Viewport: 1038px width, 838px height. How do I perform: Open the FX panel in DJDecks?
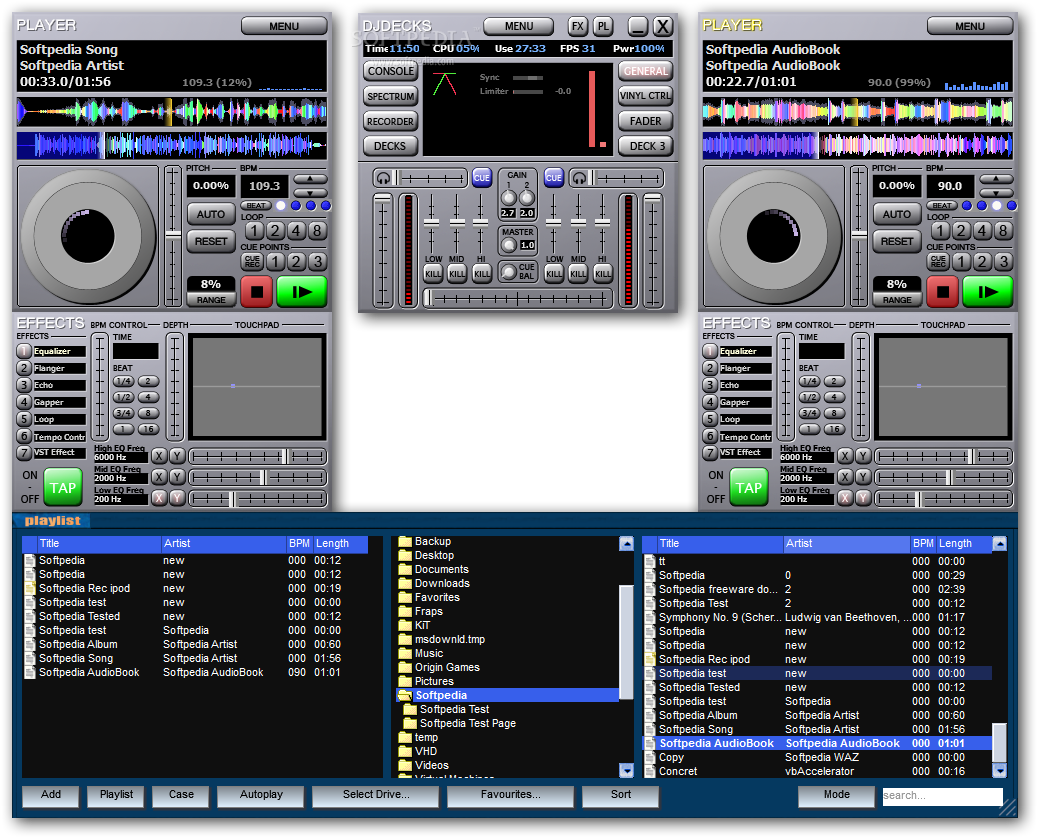[578, 26]
